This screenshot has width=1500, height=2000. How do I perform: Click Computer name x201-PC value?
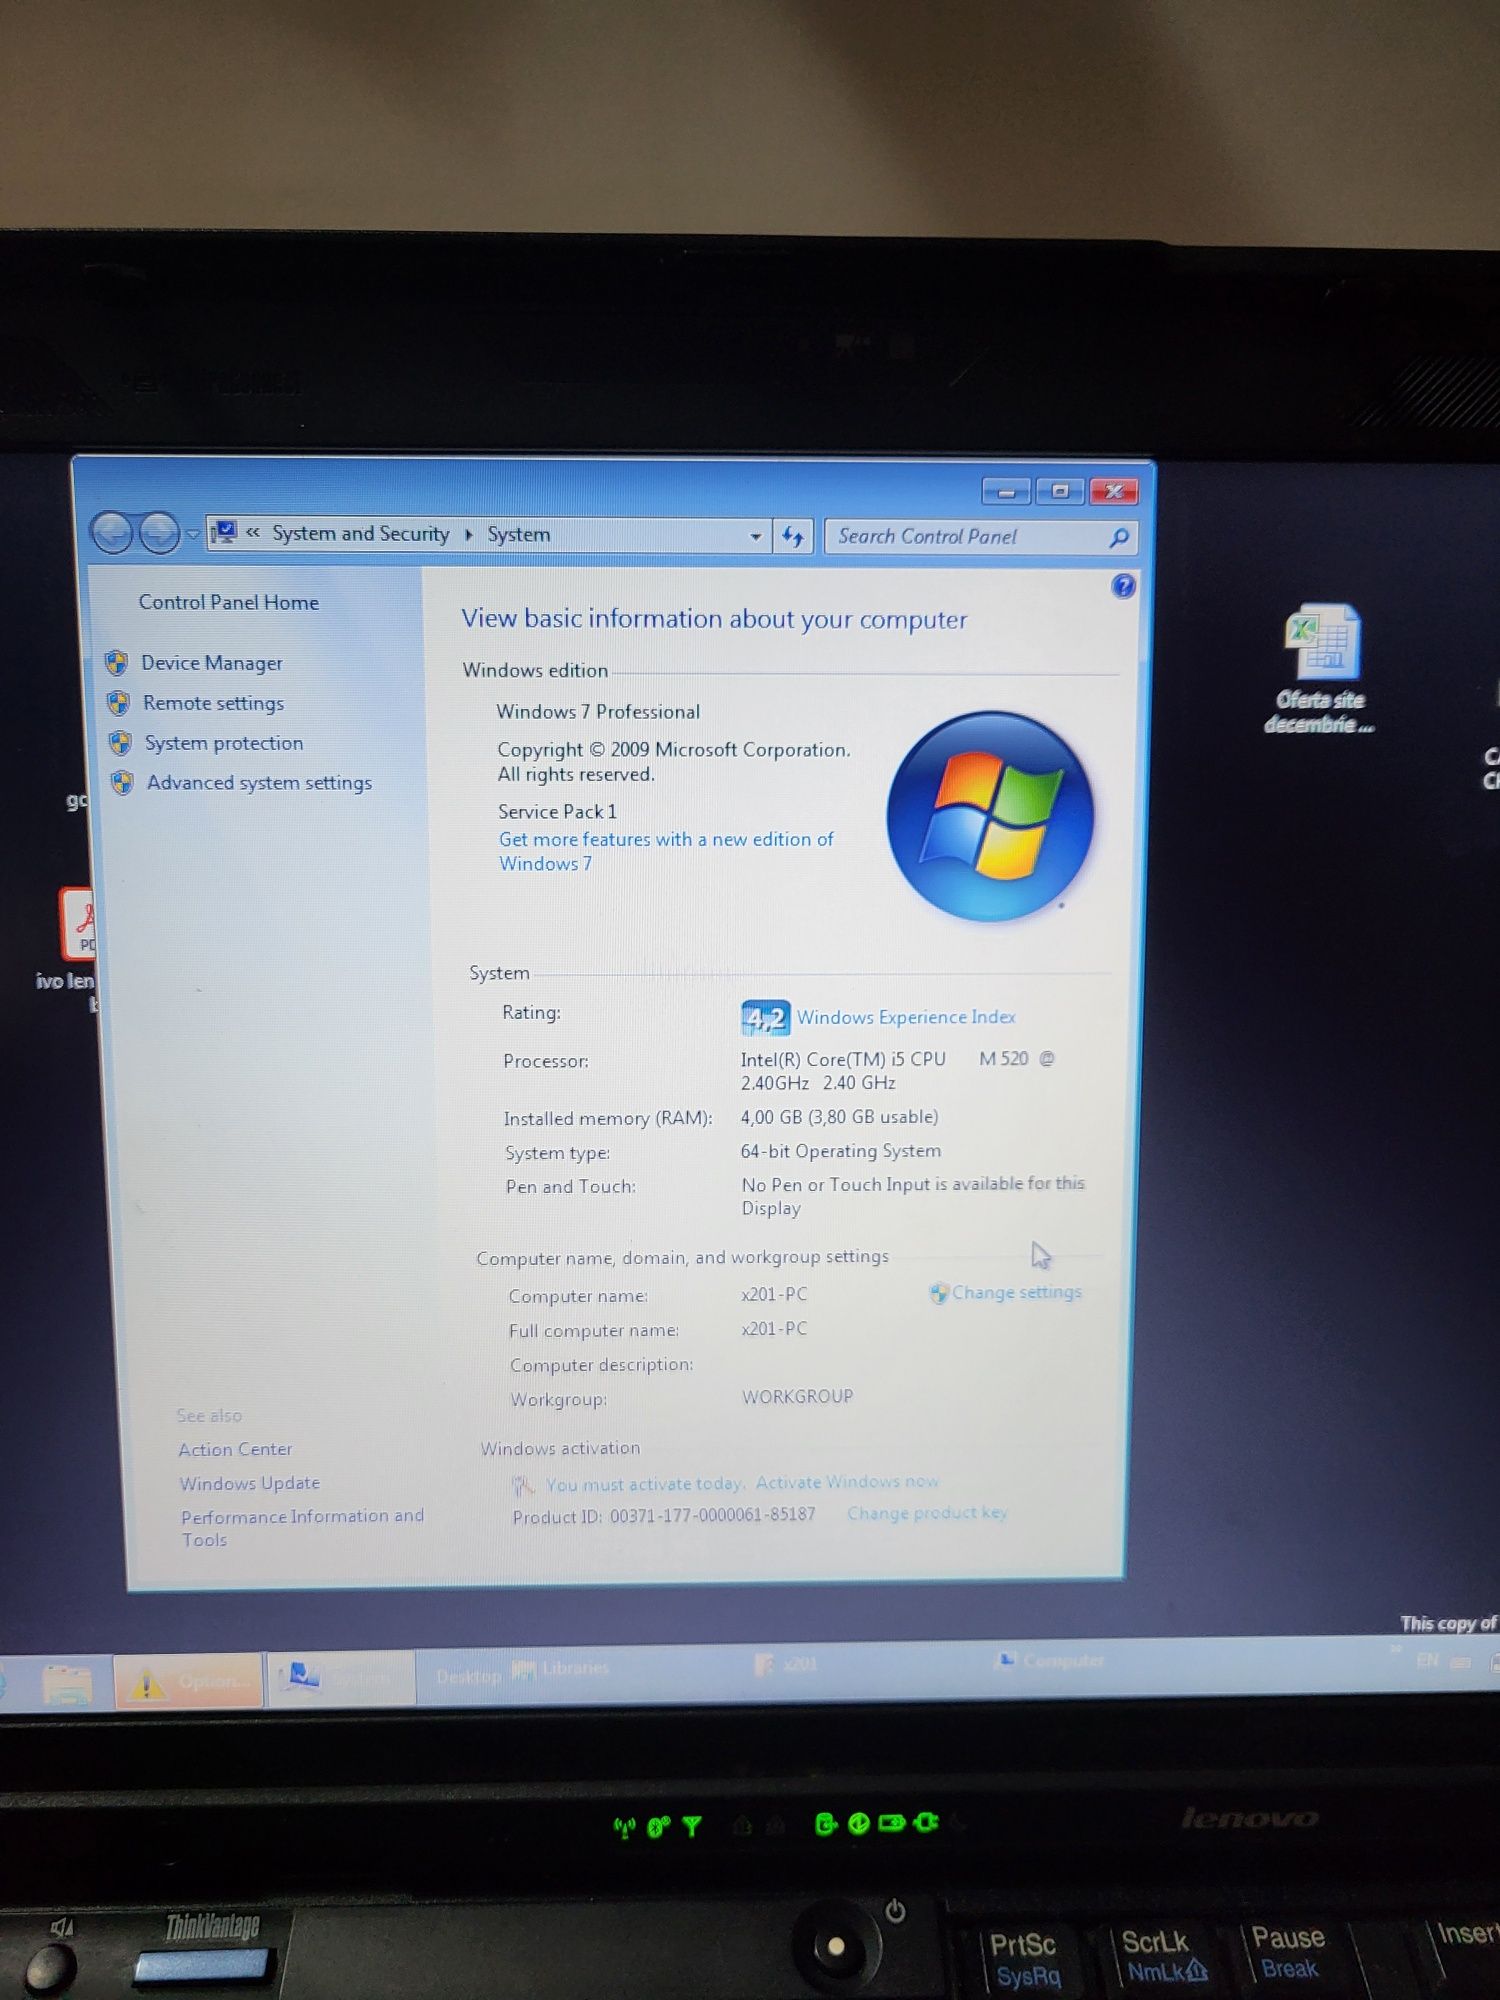pos(774,1294)
